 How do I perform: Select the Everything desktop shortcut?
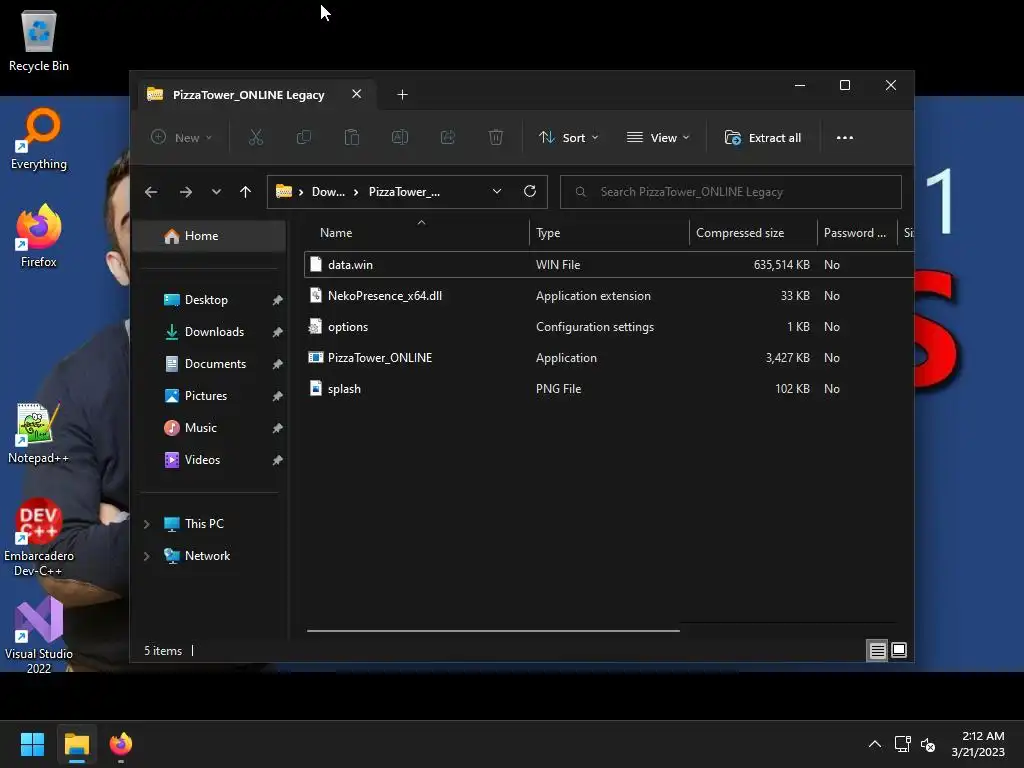pos(39,139)
